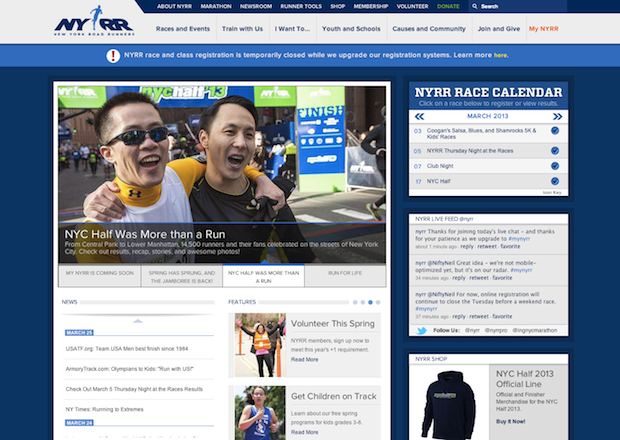Retweet the tweet about mobile-optimized
620x440 pixels.
(x=479, y=278)
